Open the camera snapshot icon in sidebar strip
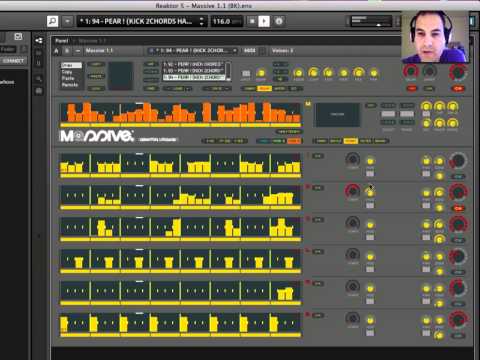480x360 pixels. coord(39,91)
